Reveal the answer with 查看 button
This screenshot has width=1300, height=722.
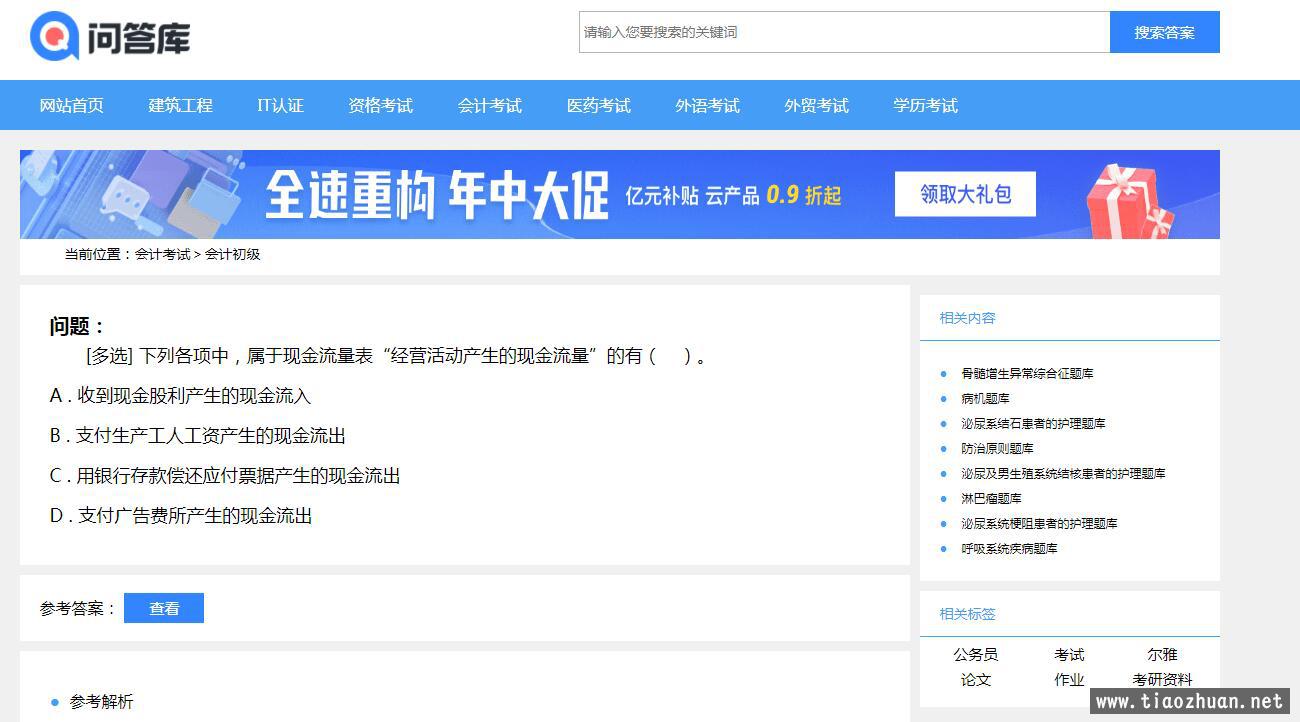164,608
